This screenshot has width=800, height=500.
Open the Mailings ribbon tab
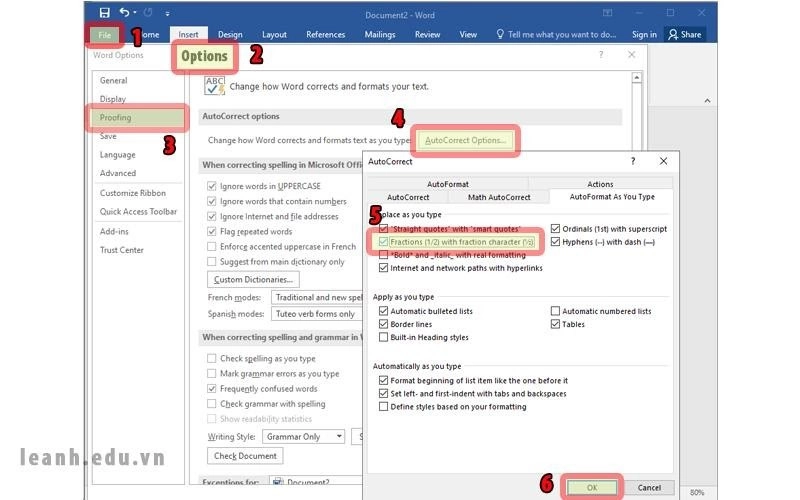click(380, 34)
